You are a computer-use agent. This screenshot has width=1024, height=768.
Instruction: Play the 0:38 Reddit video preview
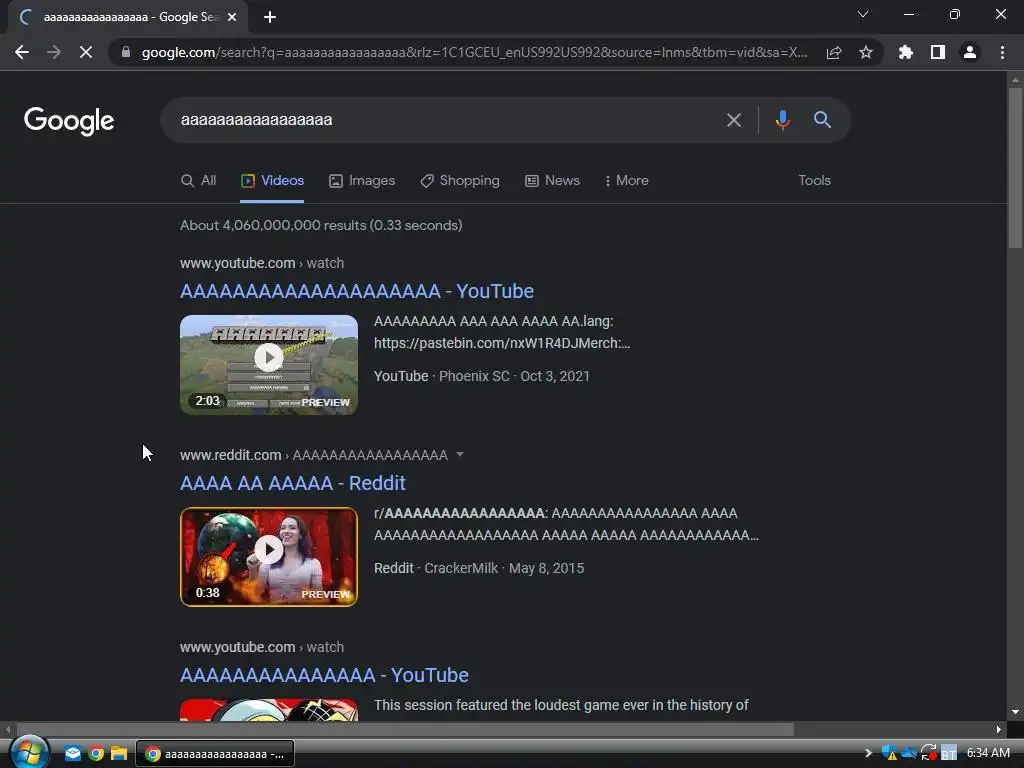(x=269, y=556)
